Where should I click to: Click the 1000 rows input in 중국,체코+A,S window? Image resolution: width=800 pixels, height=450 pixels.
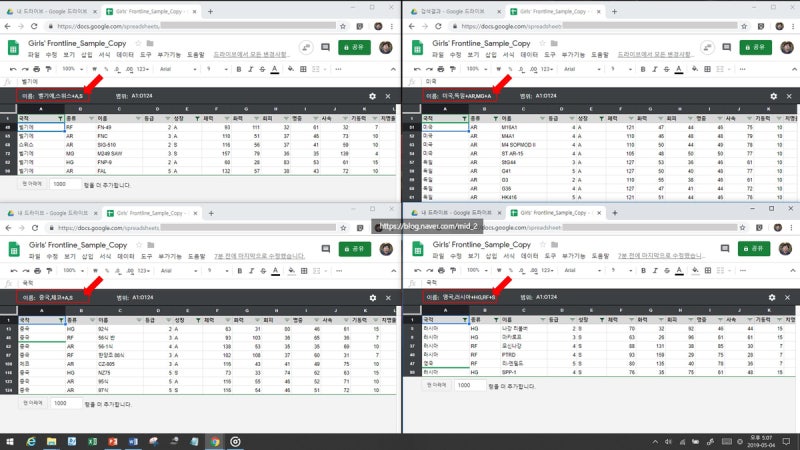click(x=66, y=403)
